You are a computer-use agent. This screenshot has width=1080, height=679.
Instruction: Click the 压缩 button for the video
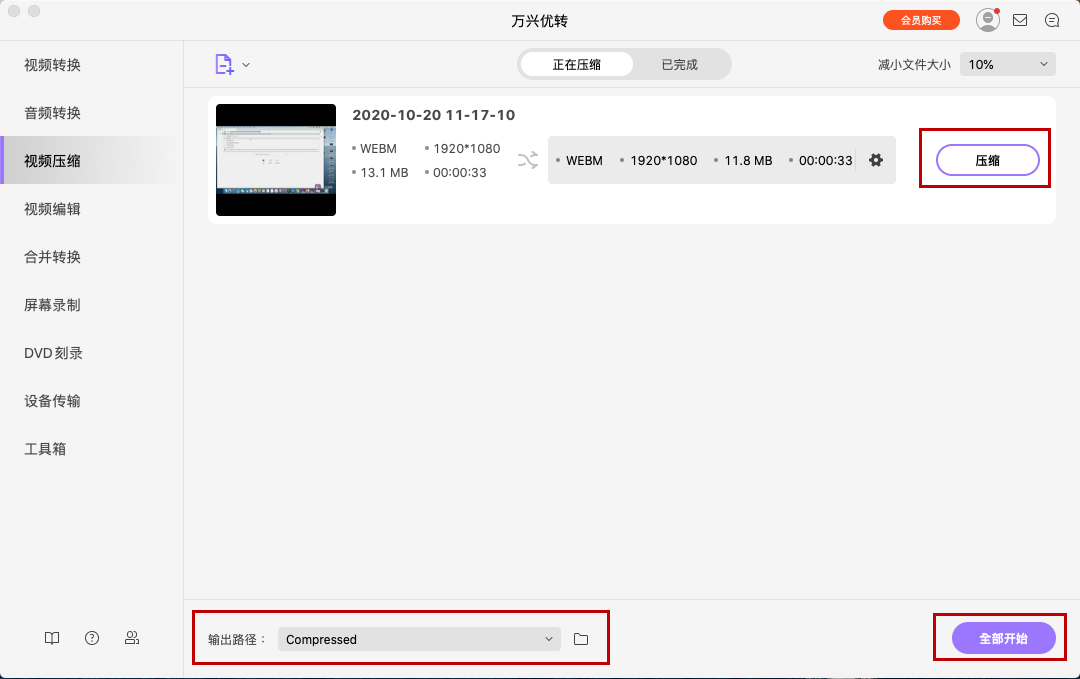pyautogui.click(x=986, y=160)
